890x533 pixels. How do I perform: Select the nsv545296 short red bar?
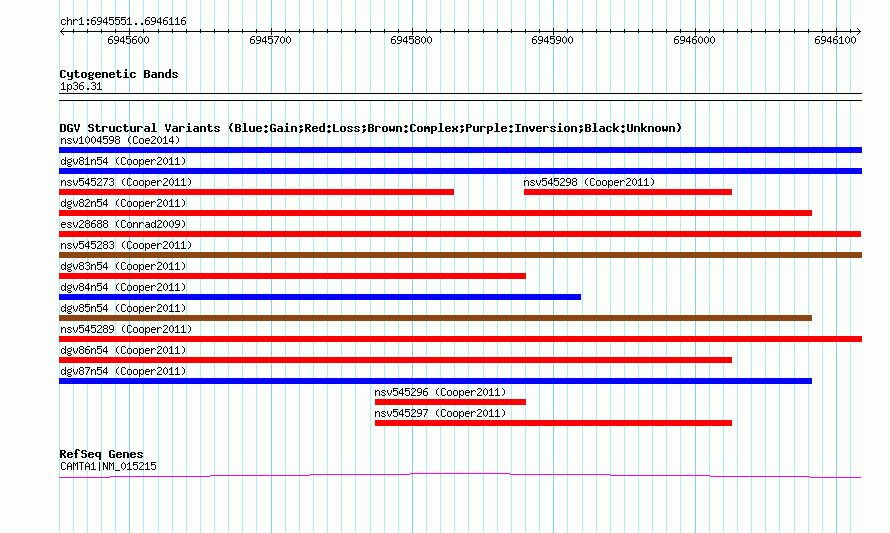point(450,402)
